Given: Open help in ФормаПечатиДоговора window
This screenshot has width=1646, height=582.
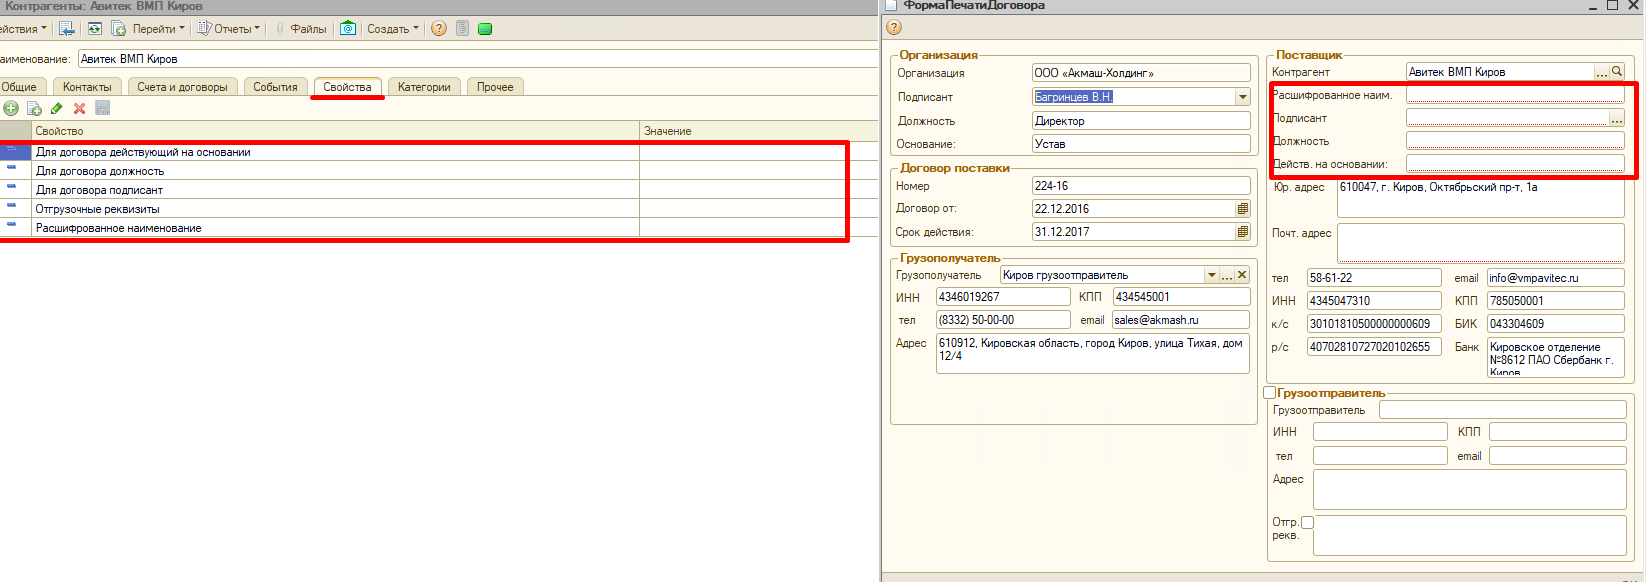Looking at the screenshot, I should point(894,28).
